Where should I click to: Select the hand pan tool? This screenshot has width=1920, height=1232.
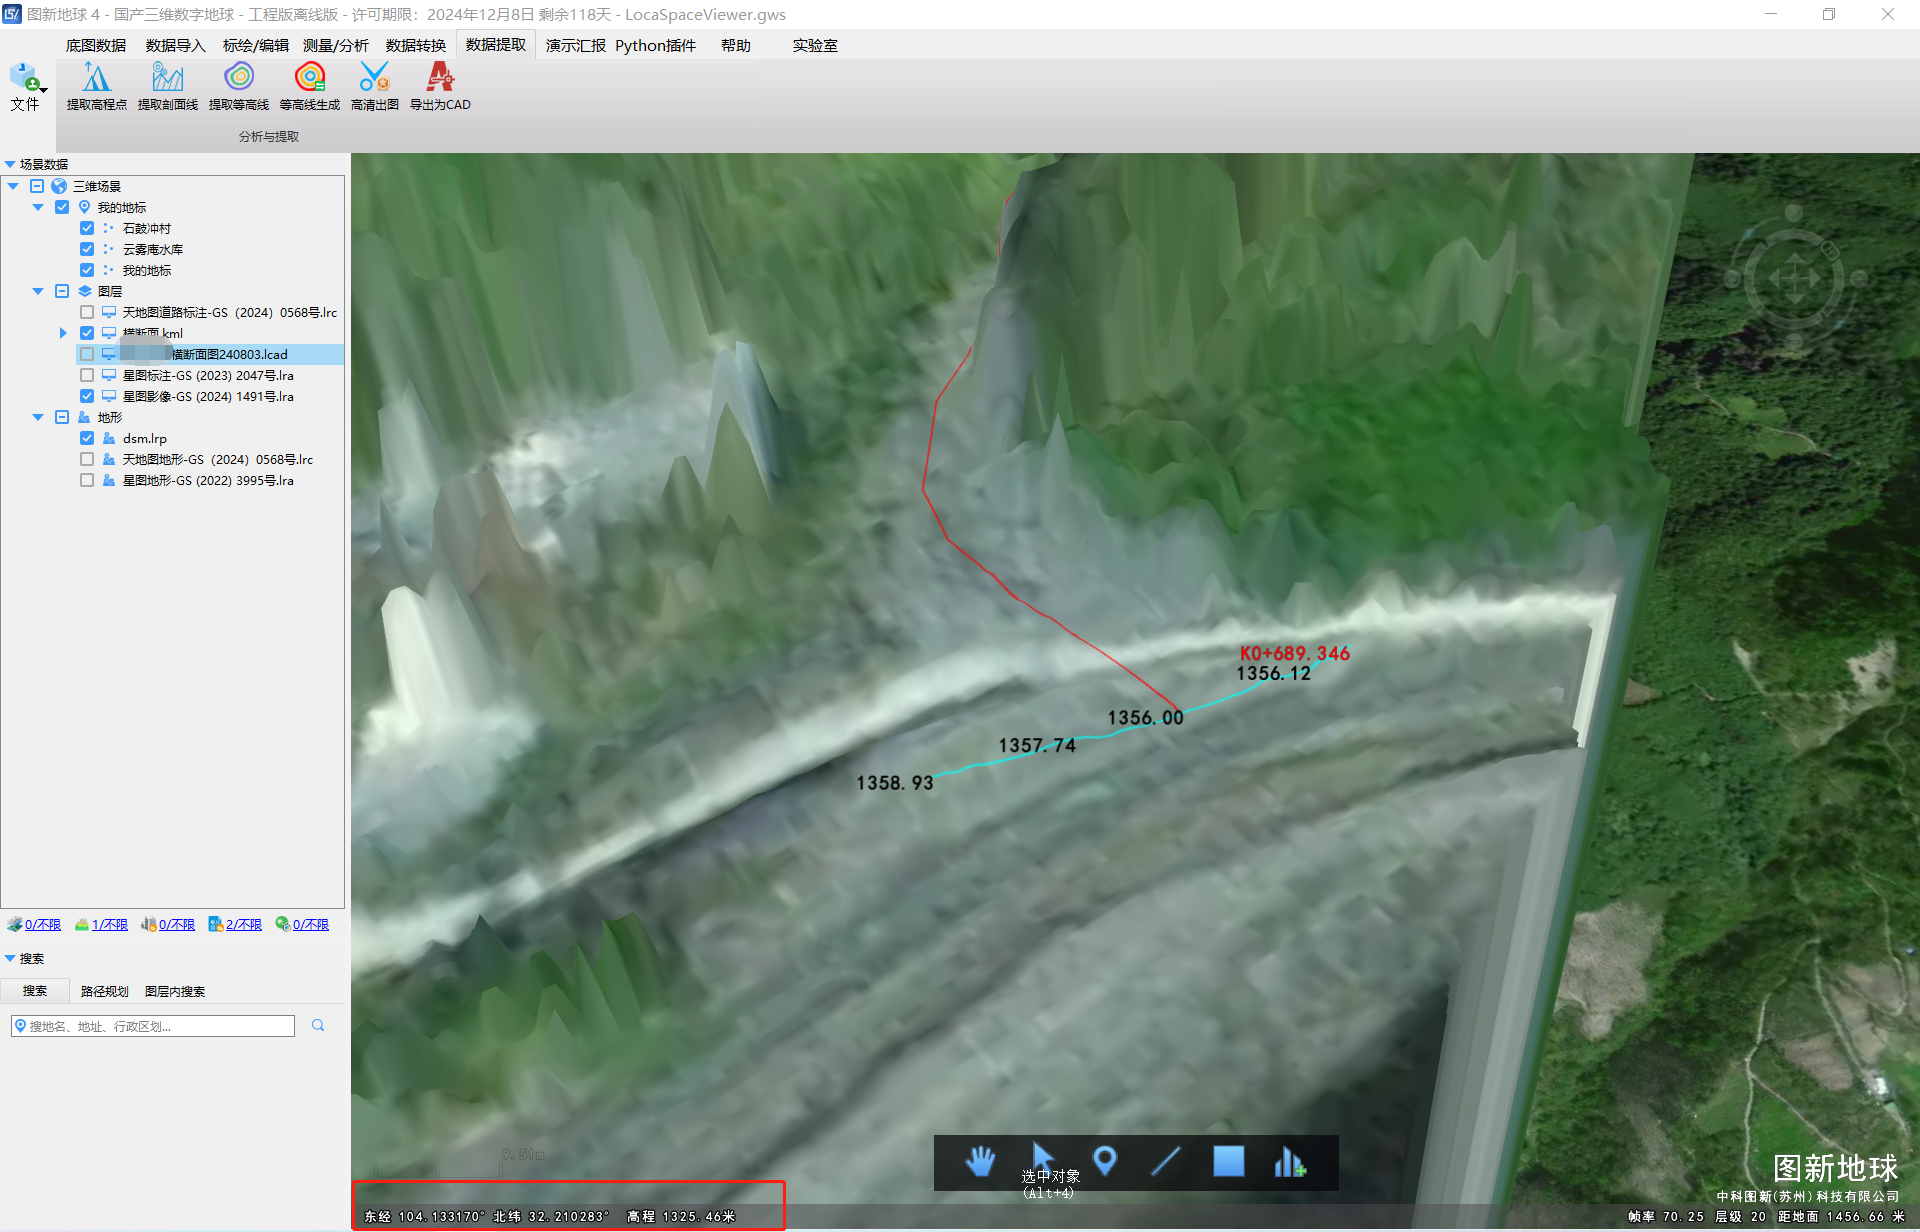point(980,1161)
